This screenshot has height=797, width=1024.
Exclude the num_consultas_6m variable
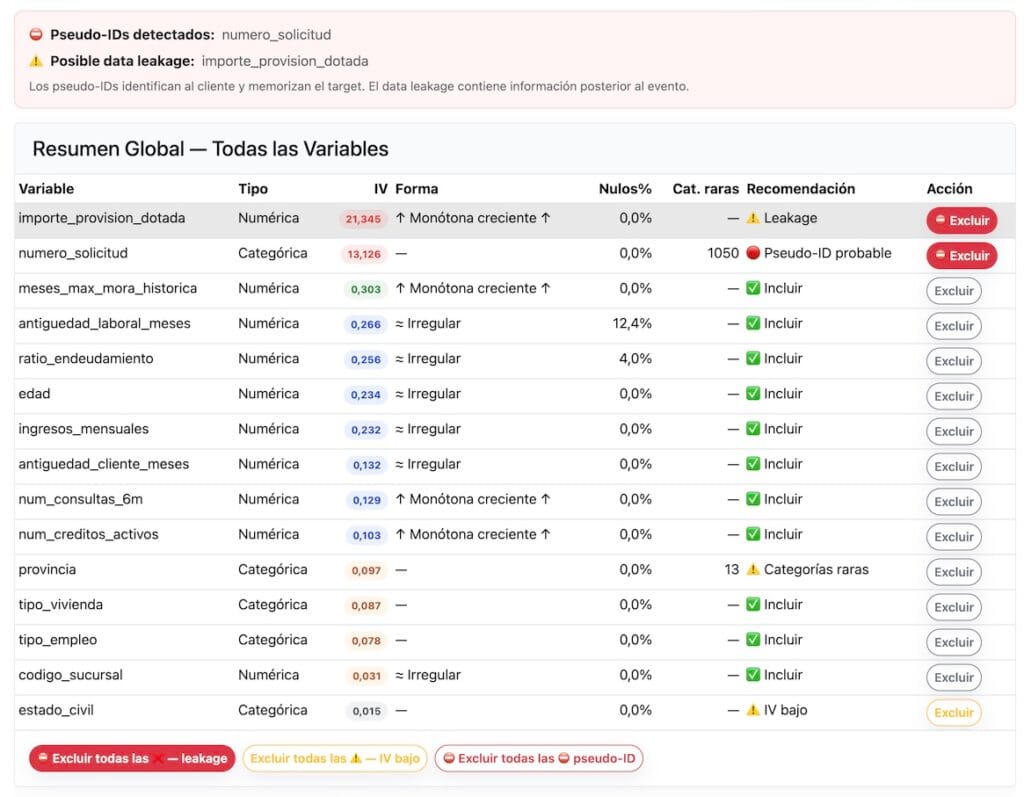pos(953,502)
